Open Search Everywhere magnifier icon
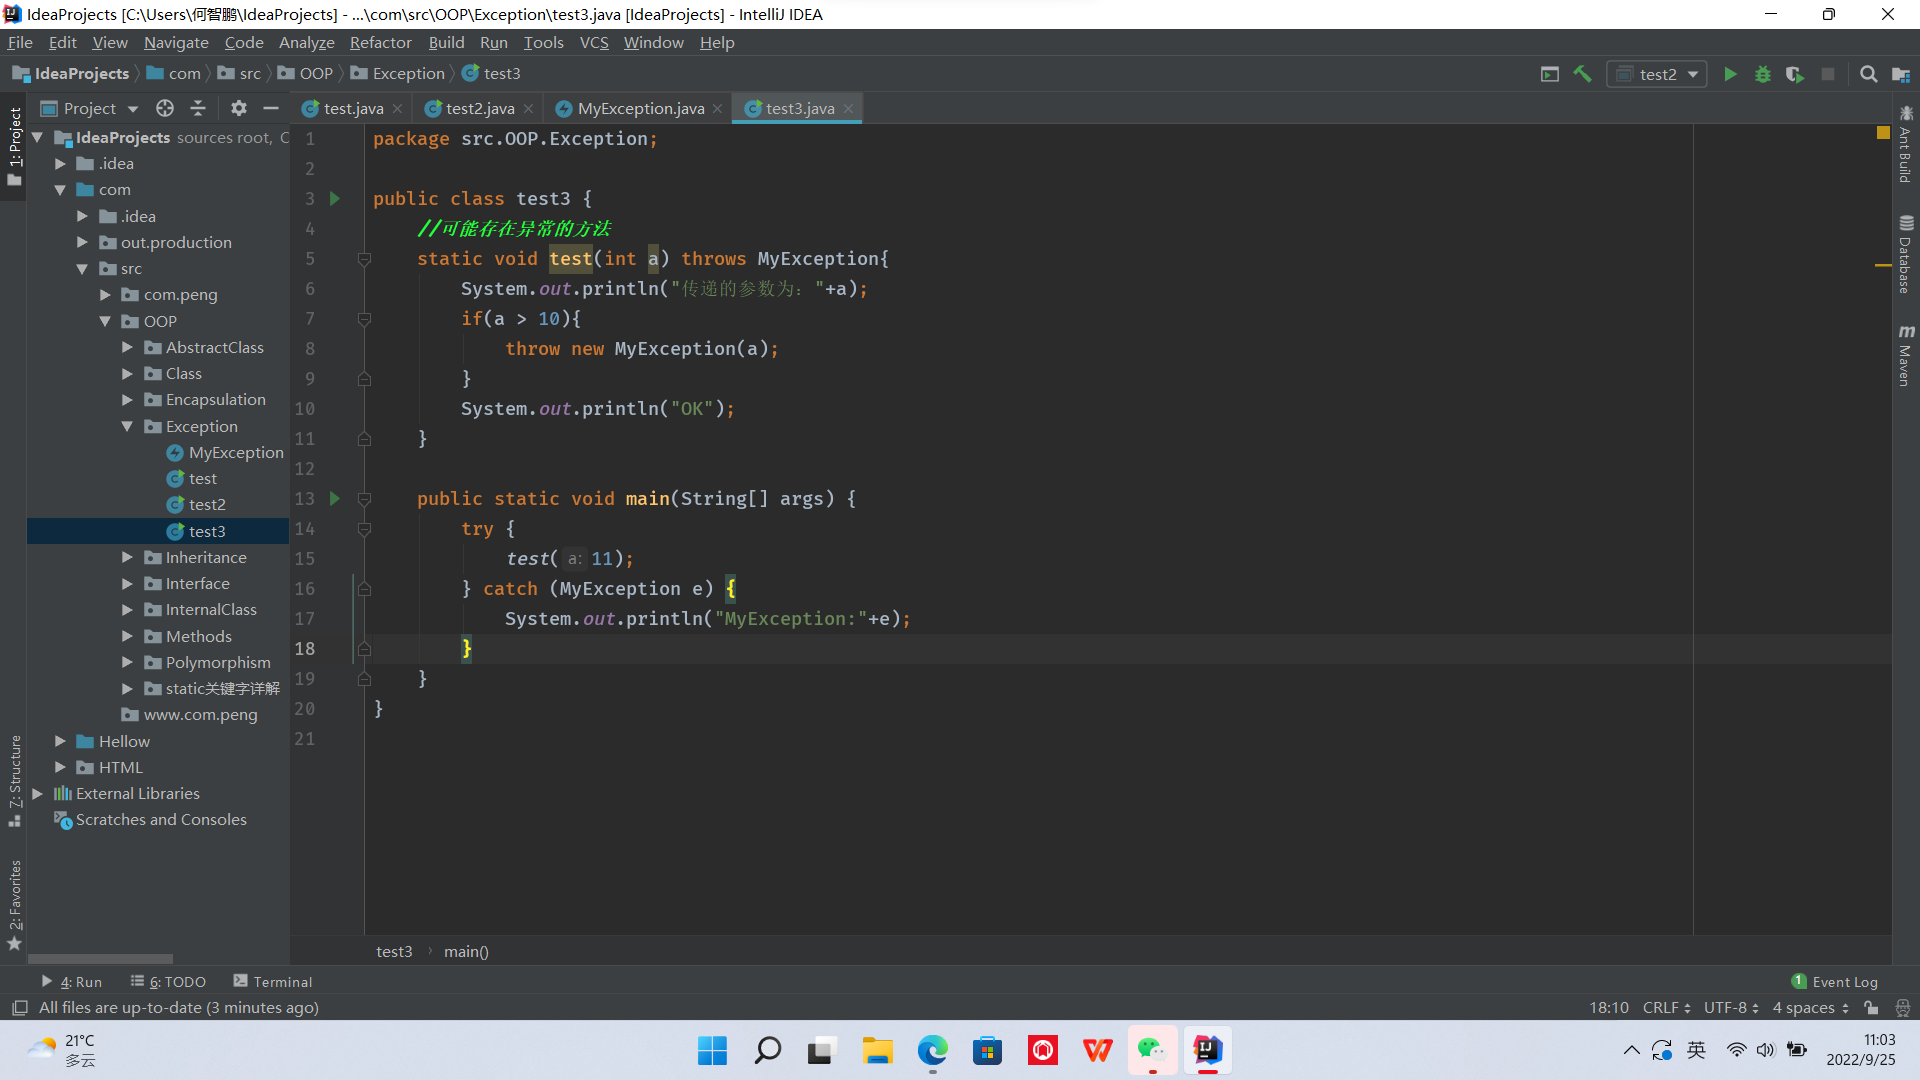 (x=1868, y=74)
